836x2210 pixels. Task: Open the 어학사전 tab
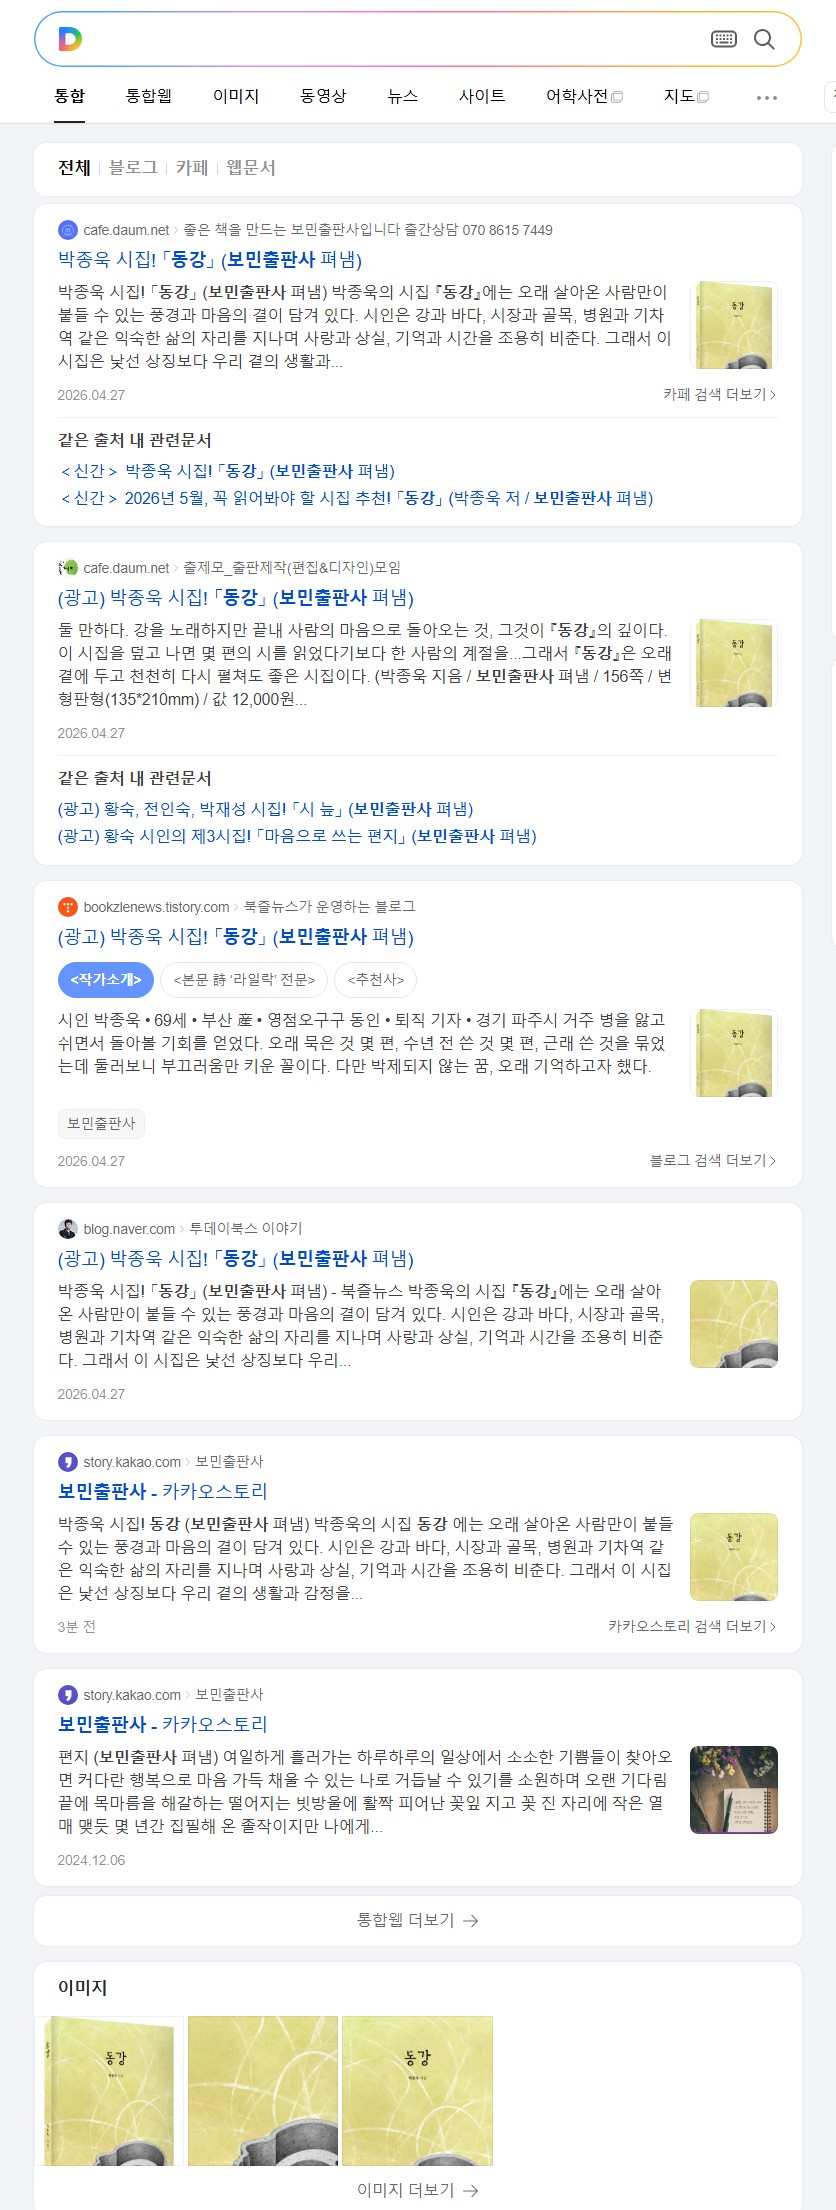[x=584, y=96]
